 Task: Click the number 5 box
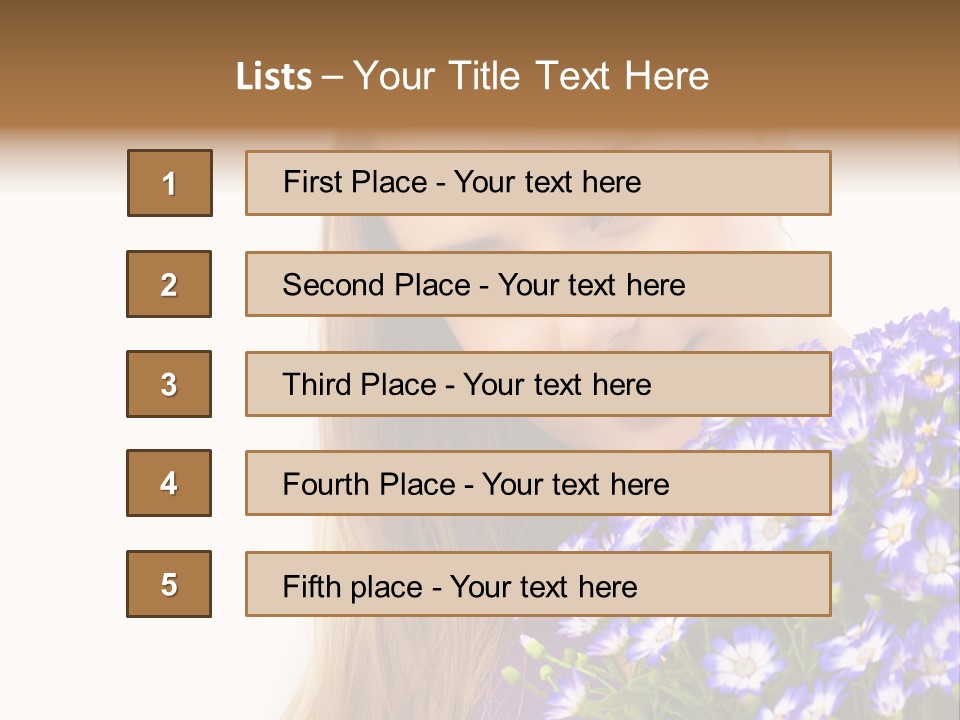point(169,584)
